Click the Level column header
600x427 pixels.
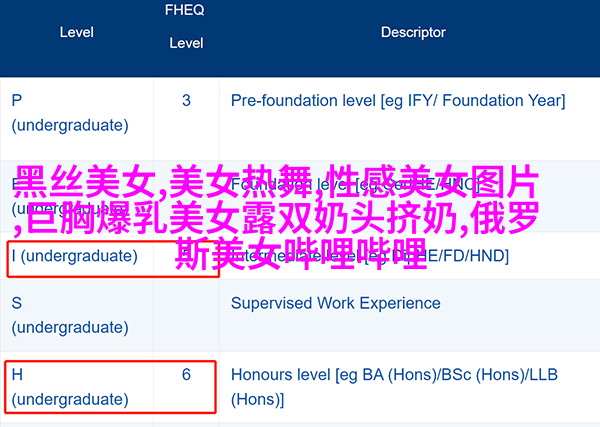[x=77, y=32]
